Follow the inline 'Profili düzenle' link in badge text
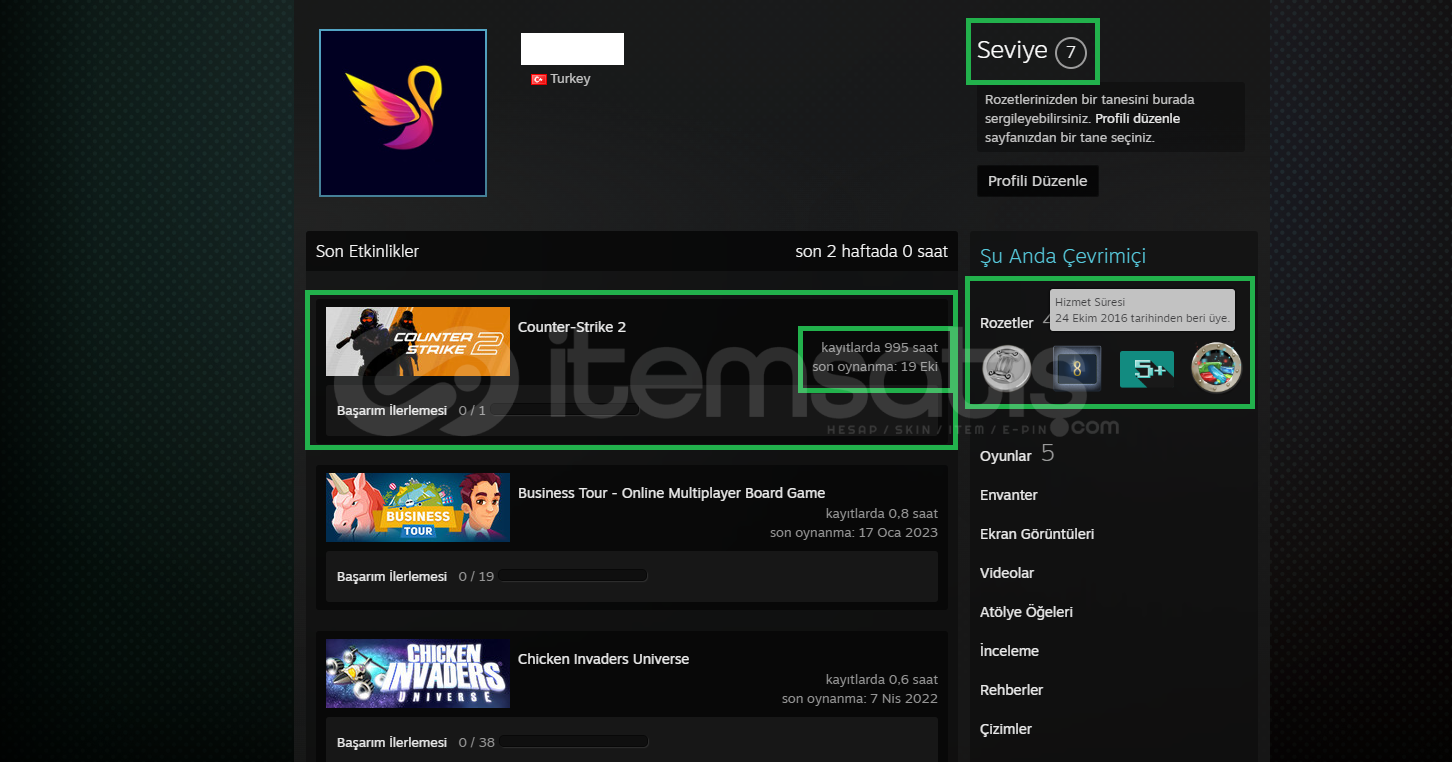Viewport: 1452px width, 762px height. pos(1137,118)
